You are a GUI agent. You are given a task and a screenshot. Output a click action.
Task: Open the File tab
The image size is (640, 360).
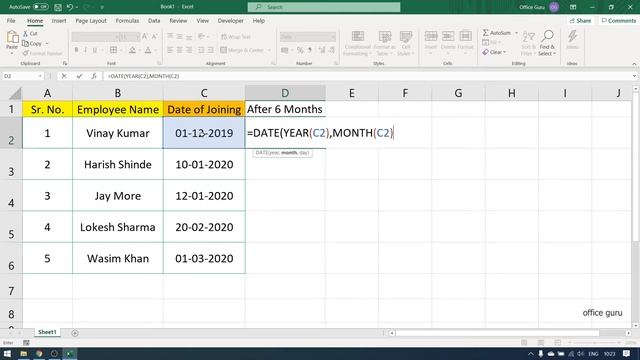[x=11, y=20]
